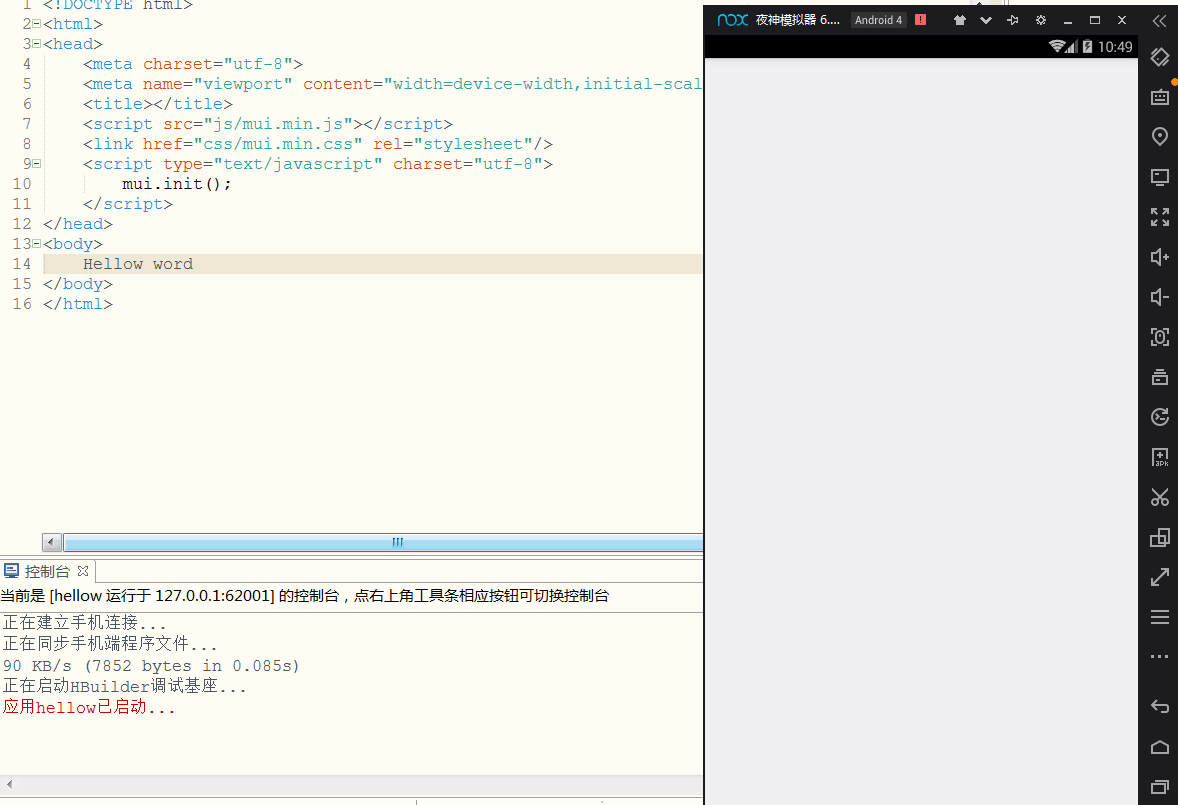Collapse the html tag fold marker
1178x805 pixels.
(x=36, y=24)
